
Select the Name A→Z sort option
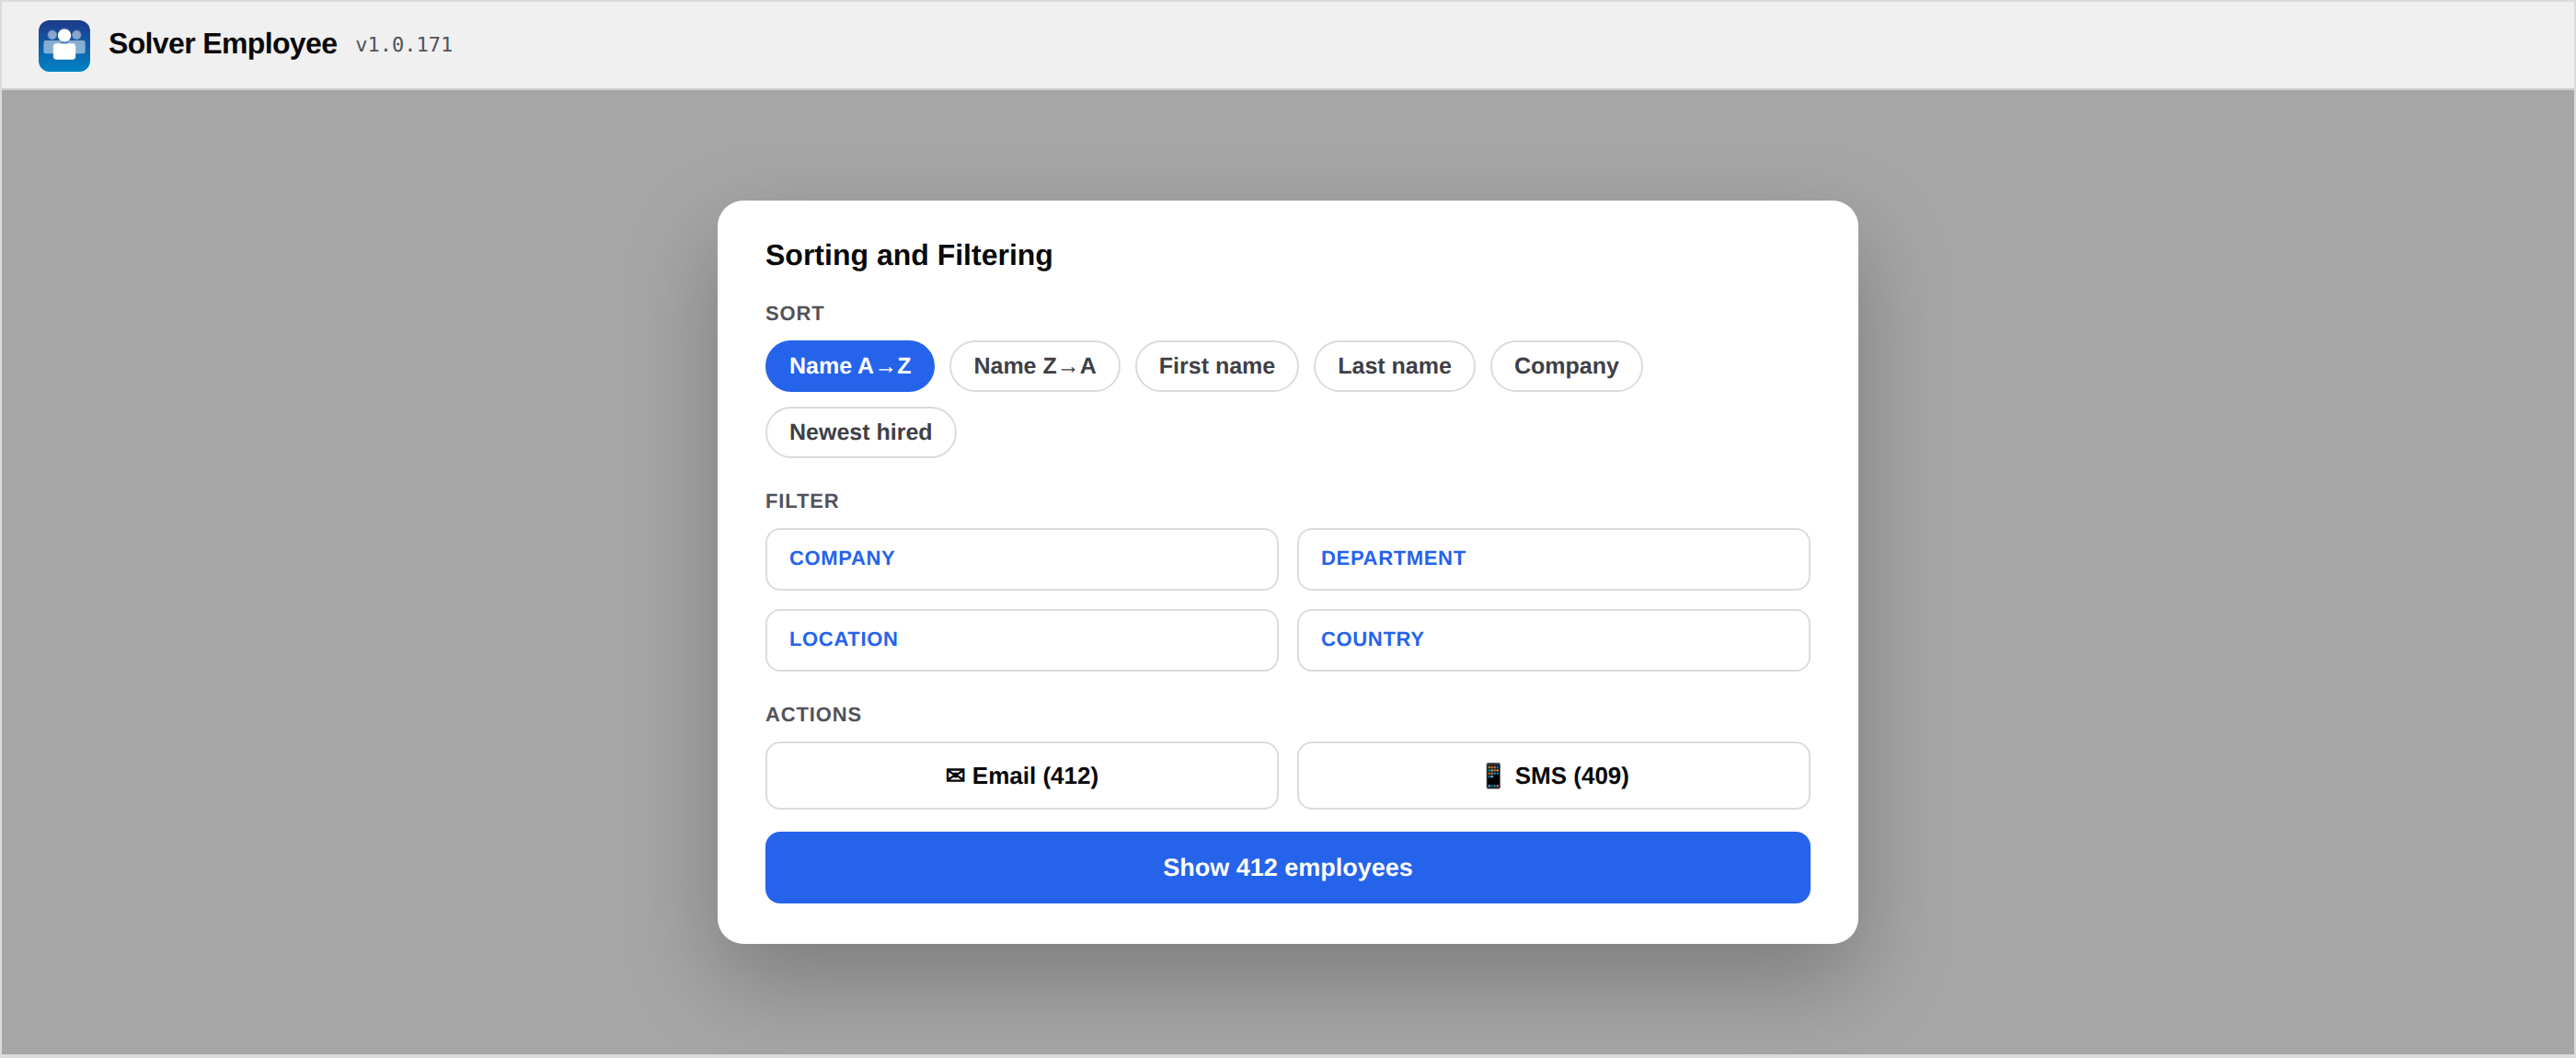point(849,366)
